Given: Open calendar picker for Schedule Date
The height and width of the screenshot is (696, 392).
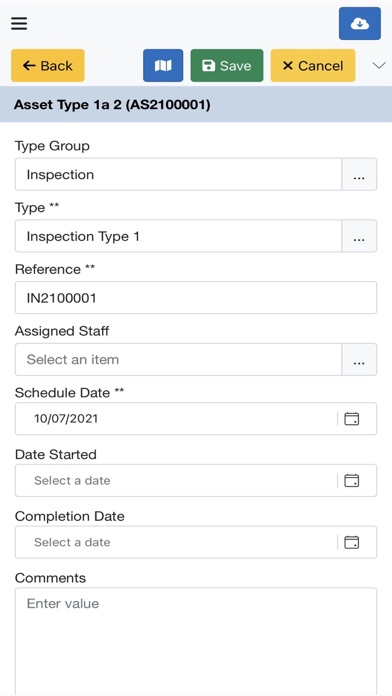Looking at the screenshot, I should pyautogui.click(x=352, y=419).
